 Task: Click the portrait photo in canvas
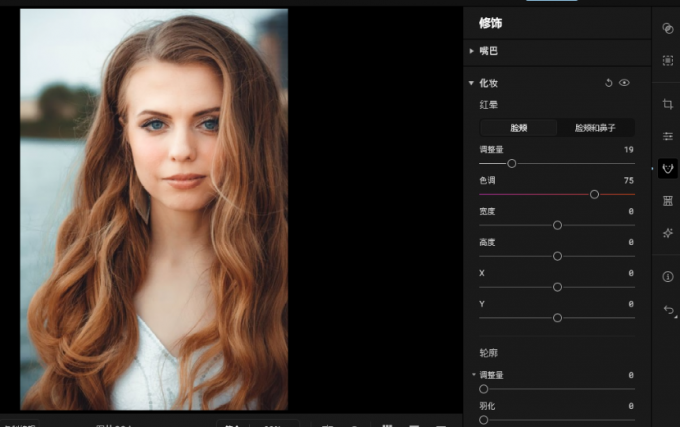click(x=154, y=210)
